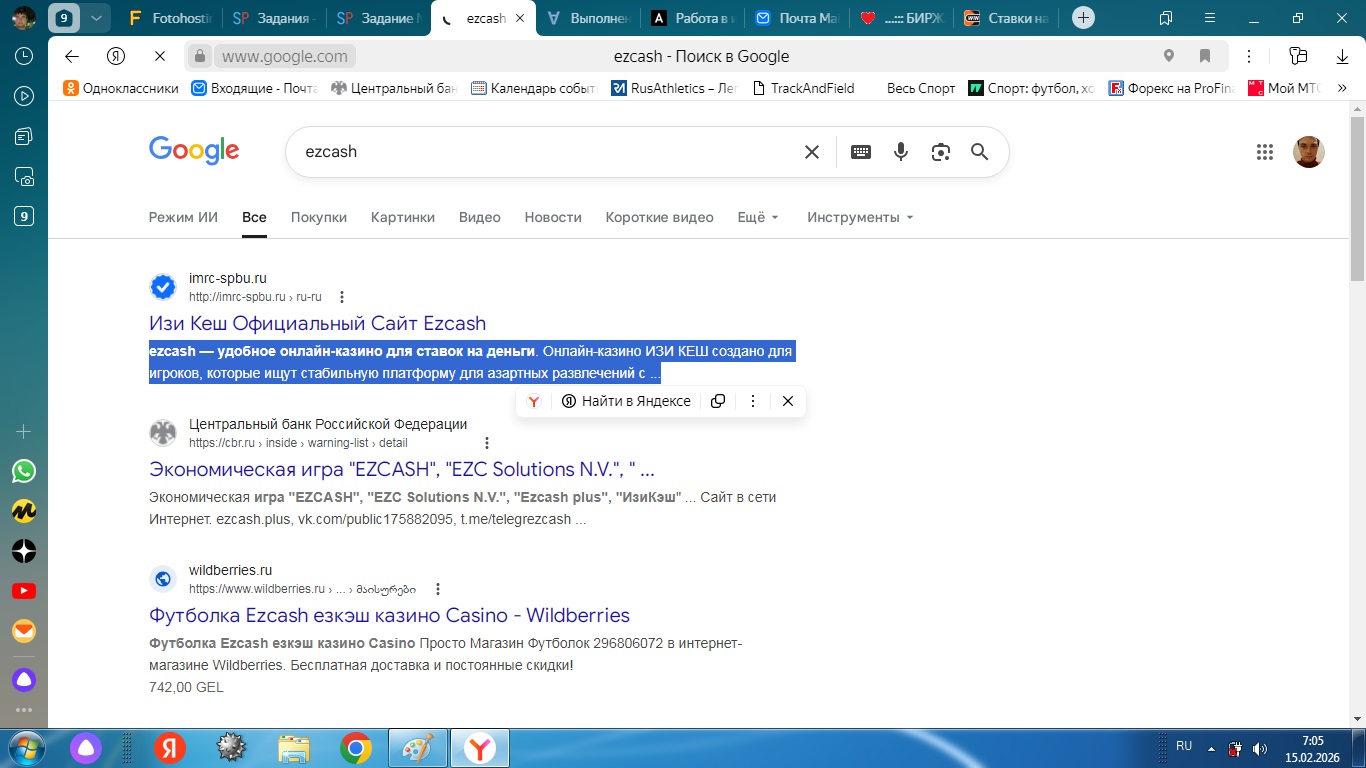1366x768 pixels.
Task: Bookmark this page via address bar icon
Action: tap(1205, 56)
